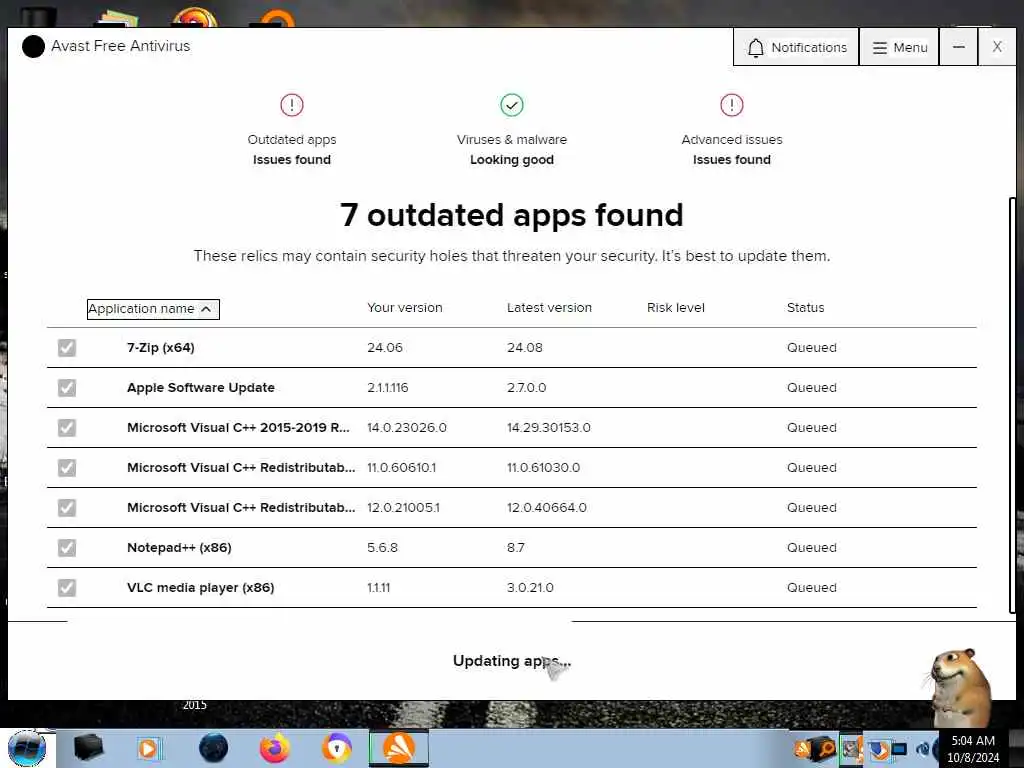
Task: Click the Status column header
Action: pos(805,308)
